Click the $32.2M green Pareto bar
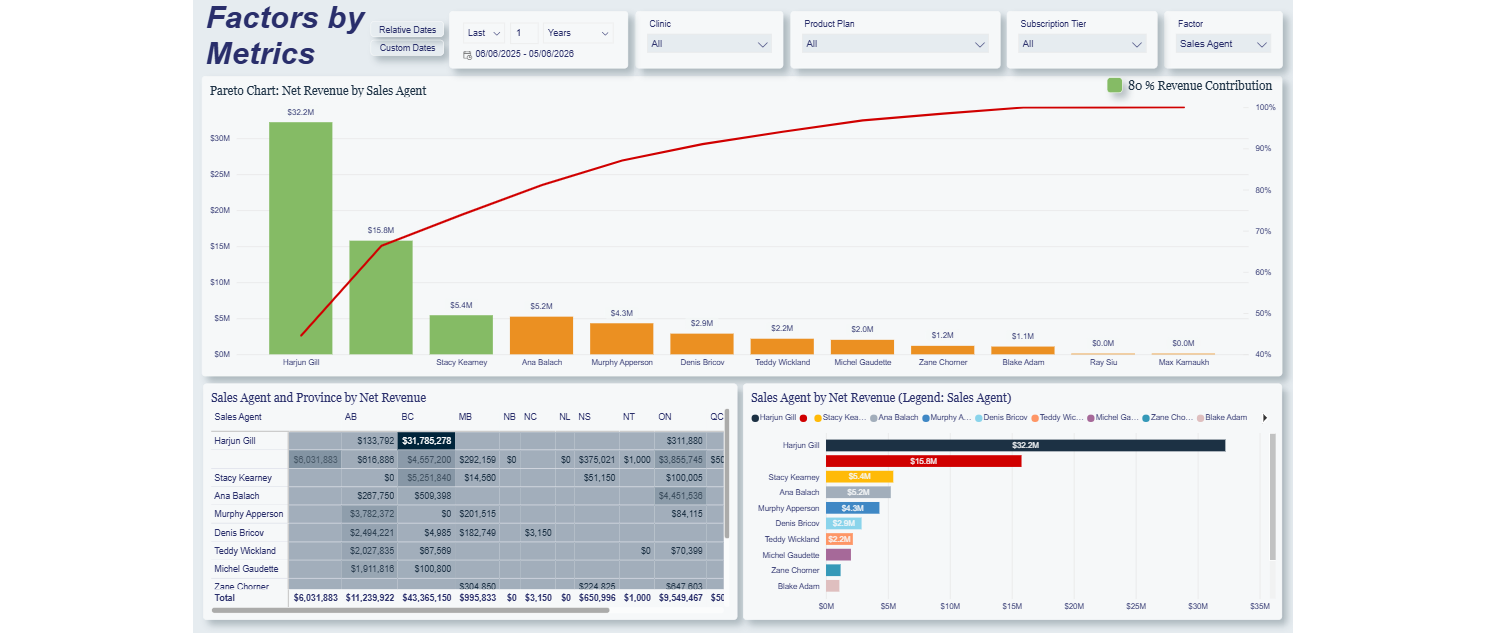This screenshot has width=1487, height=633. (x=300, y=238)
